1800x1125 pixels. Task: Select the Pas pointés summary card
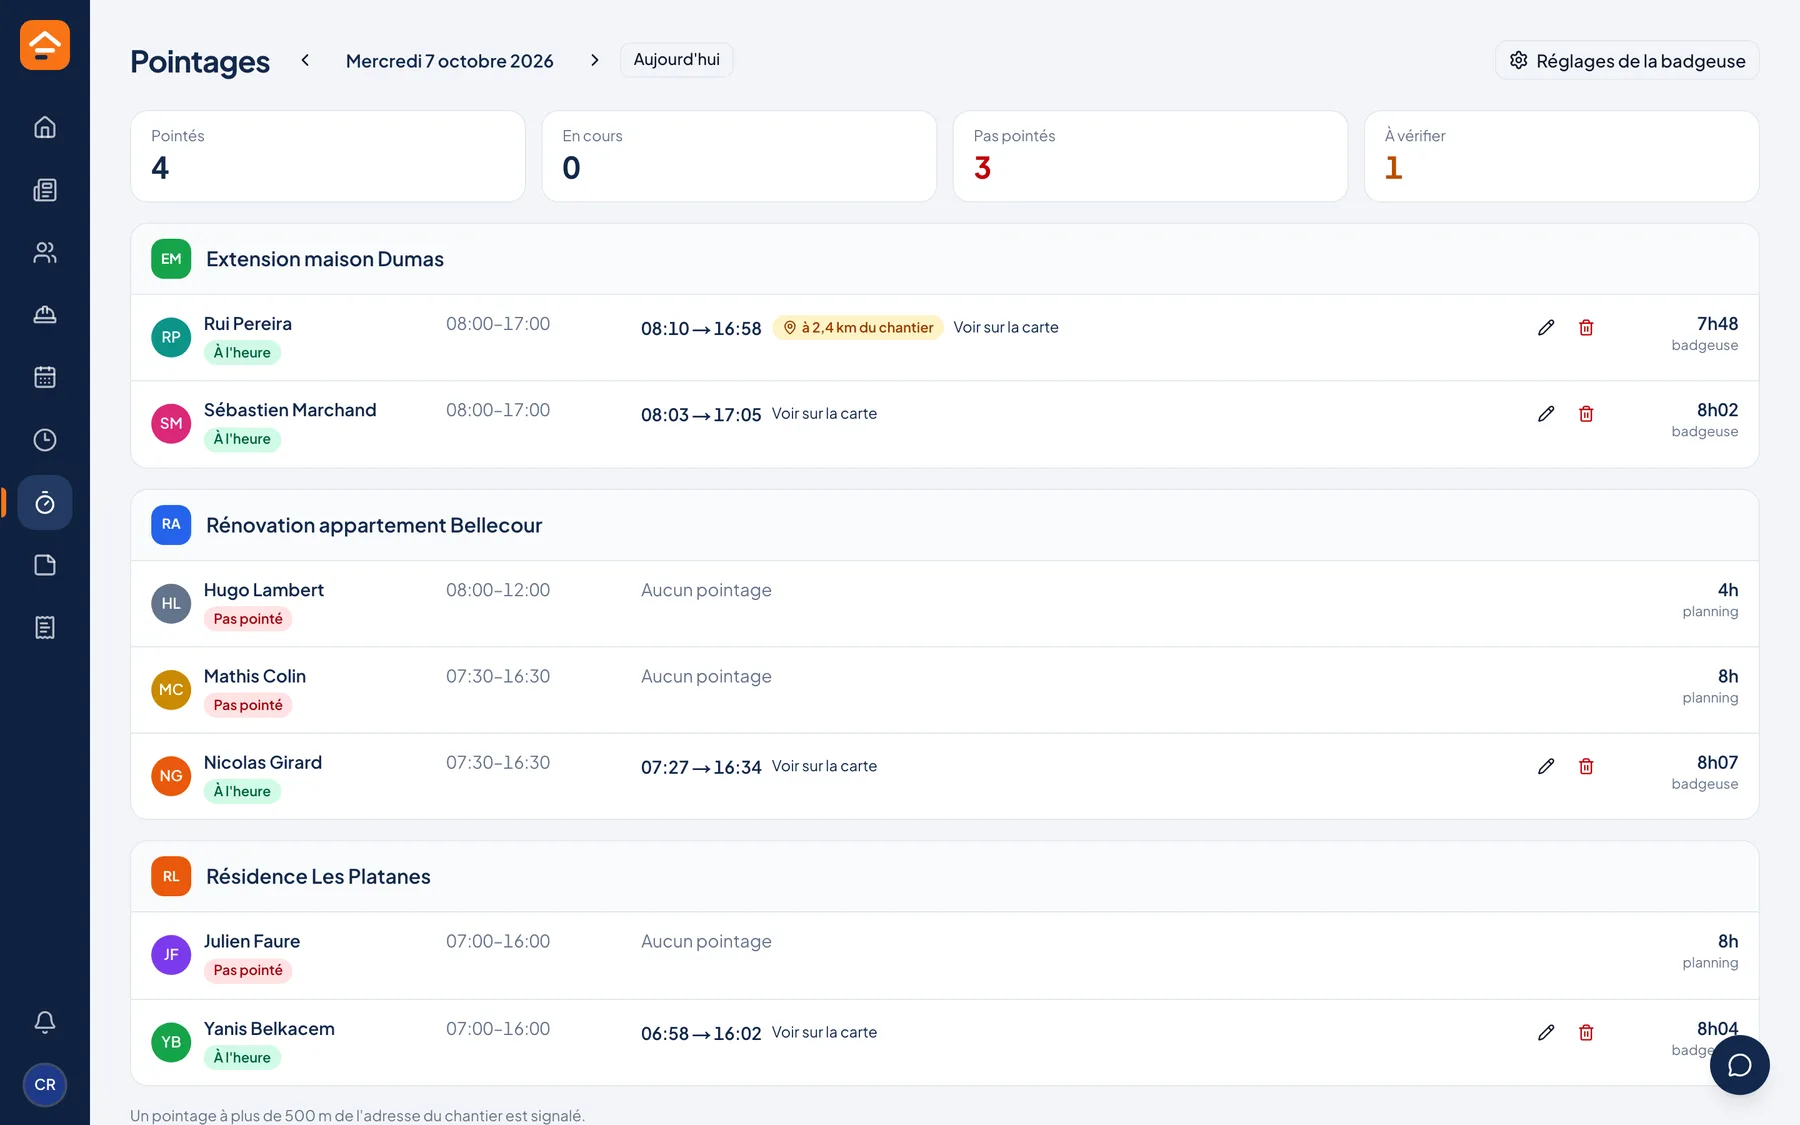[x=1150, y=156]
